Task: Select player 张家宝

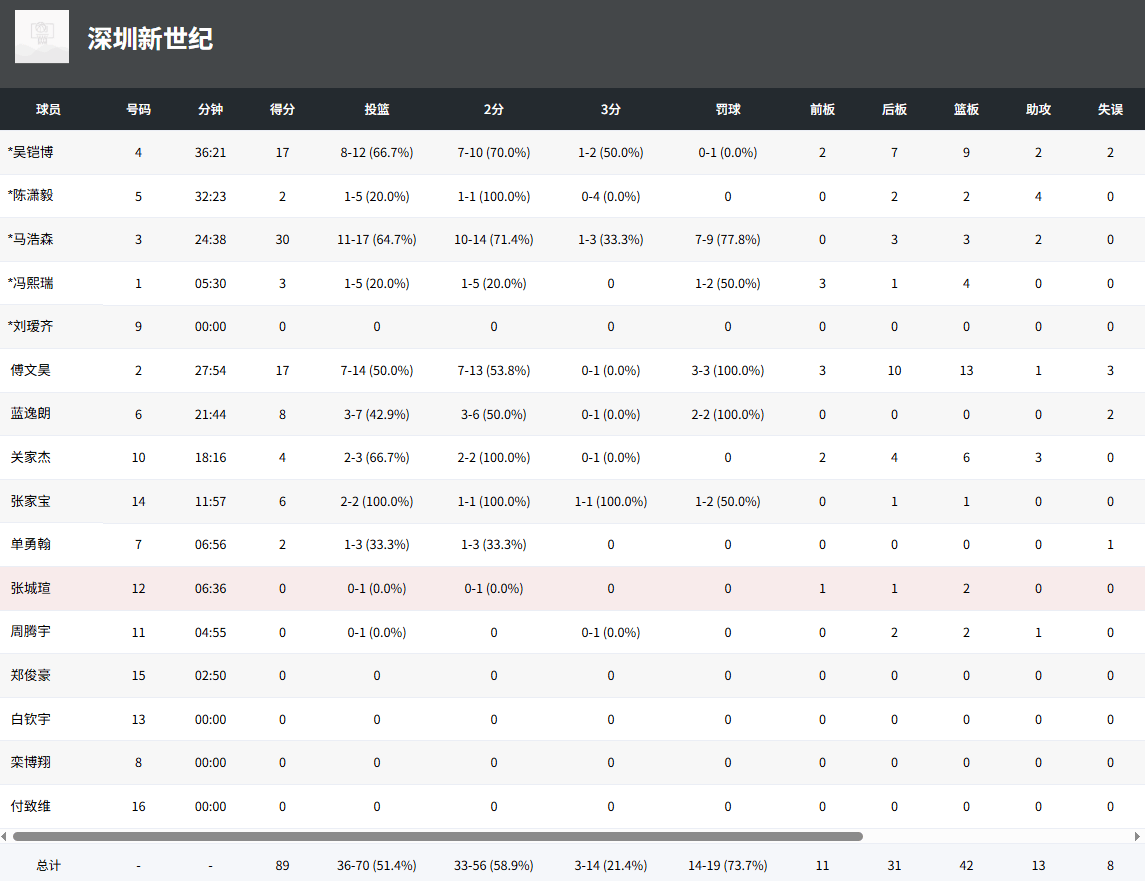Action: (x=31, y=501)
